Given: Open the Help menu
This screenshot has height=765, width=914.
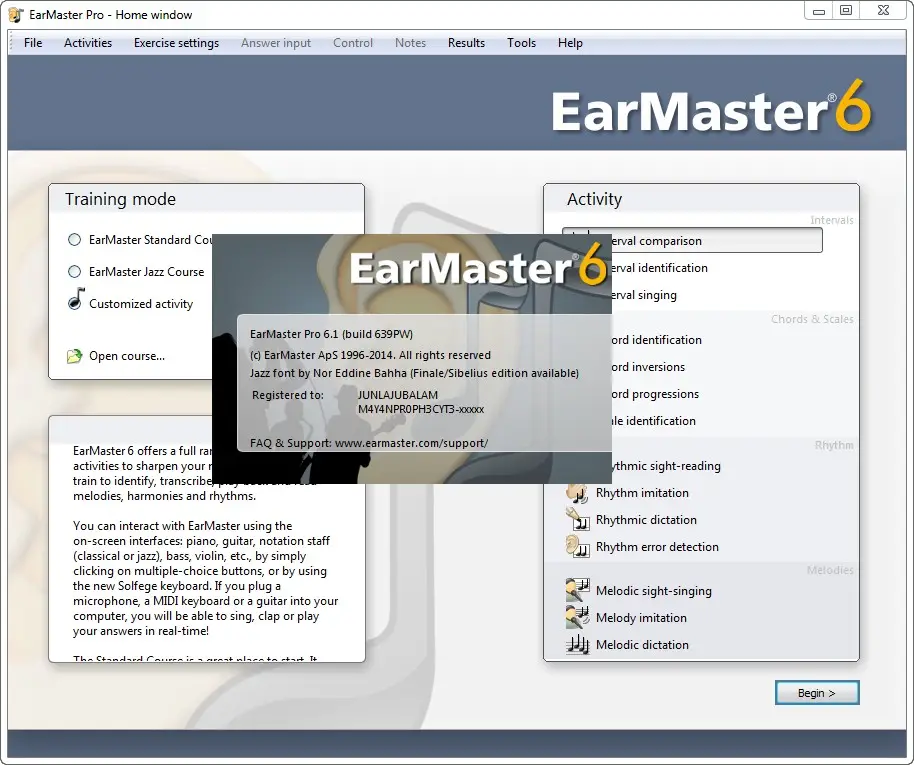Looking at the screenshot, I should point(570,43).
